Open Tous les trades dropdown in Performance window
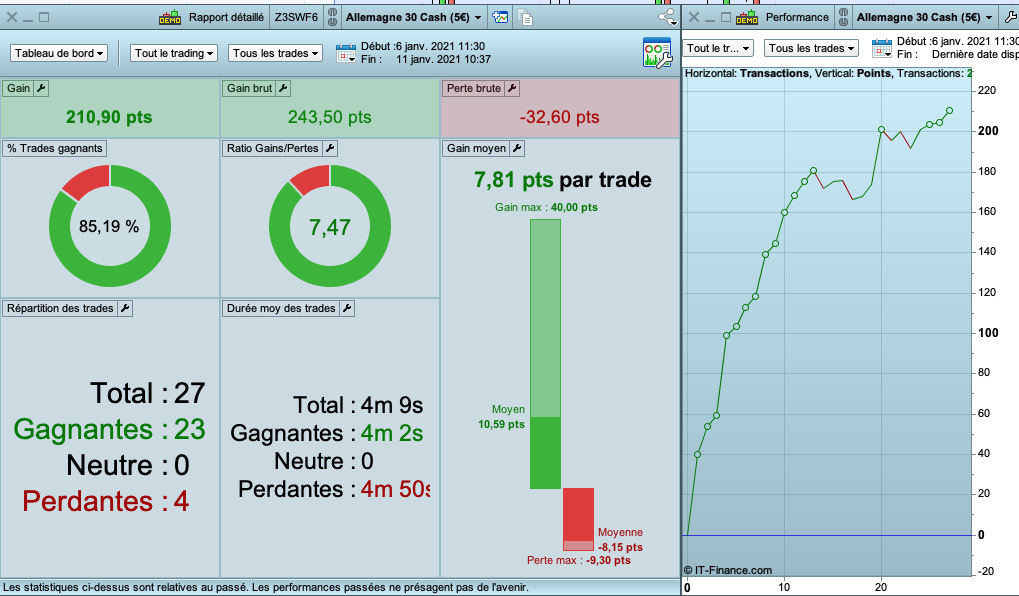 click(x=811, y=48)
